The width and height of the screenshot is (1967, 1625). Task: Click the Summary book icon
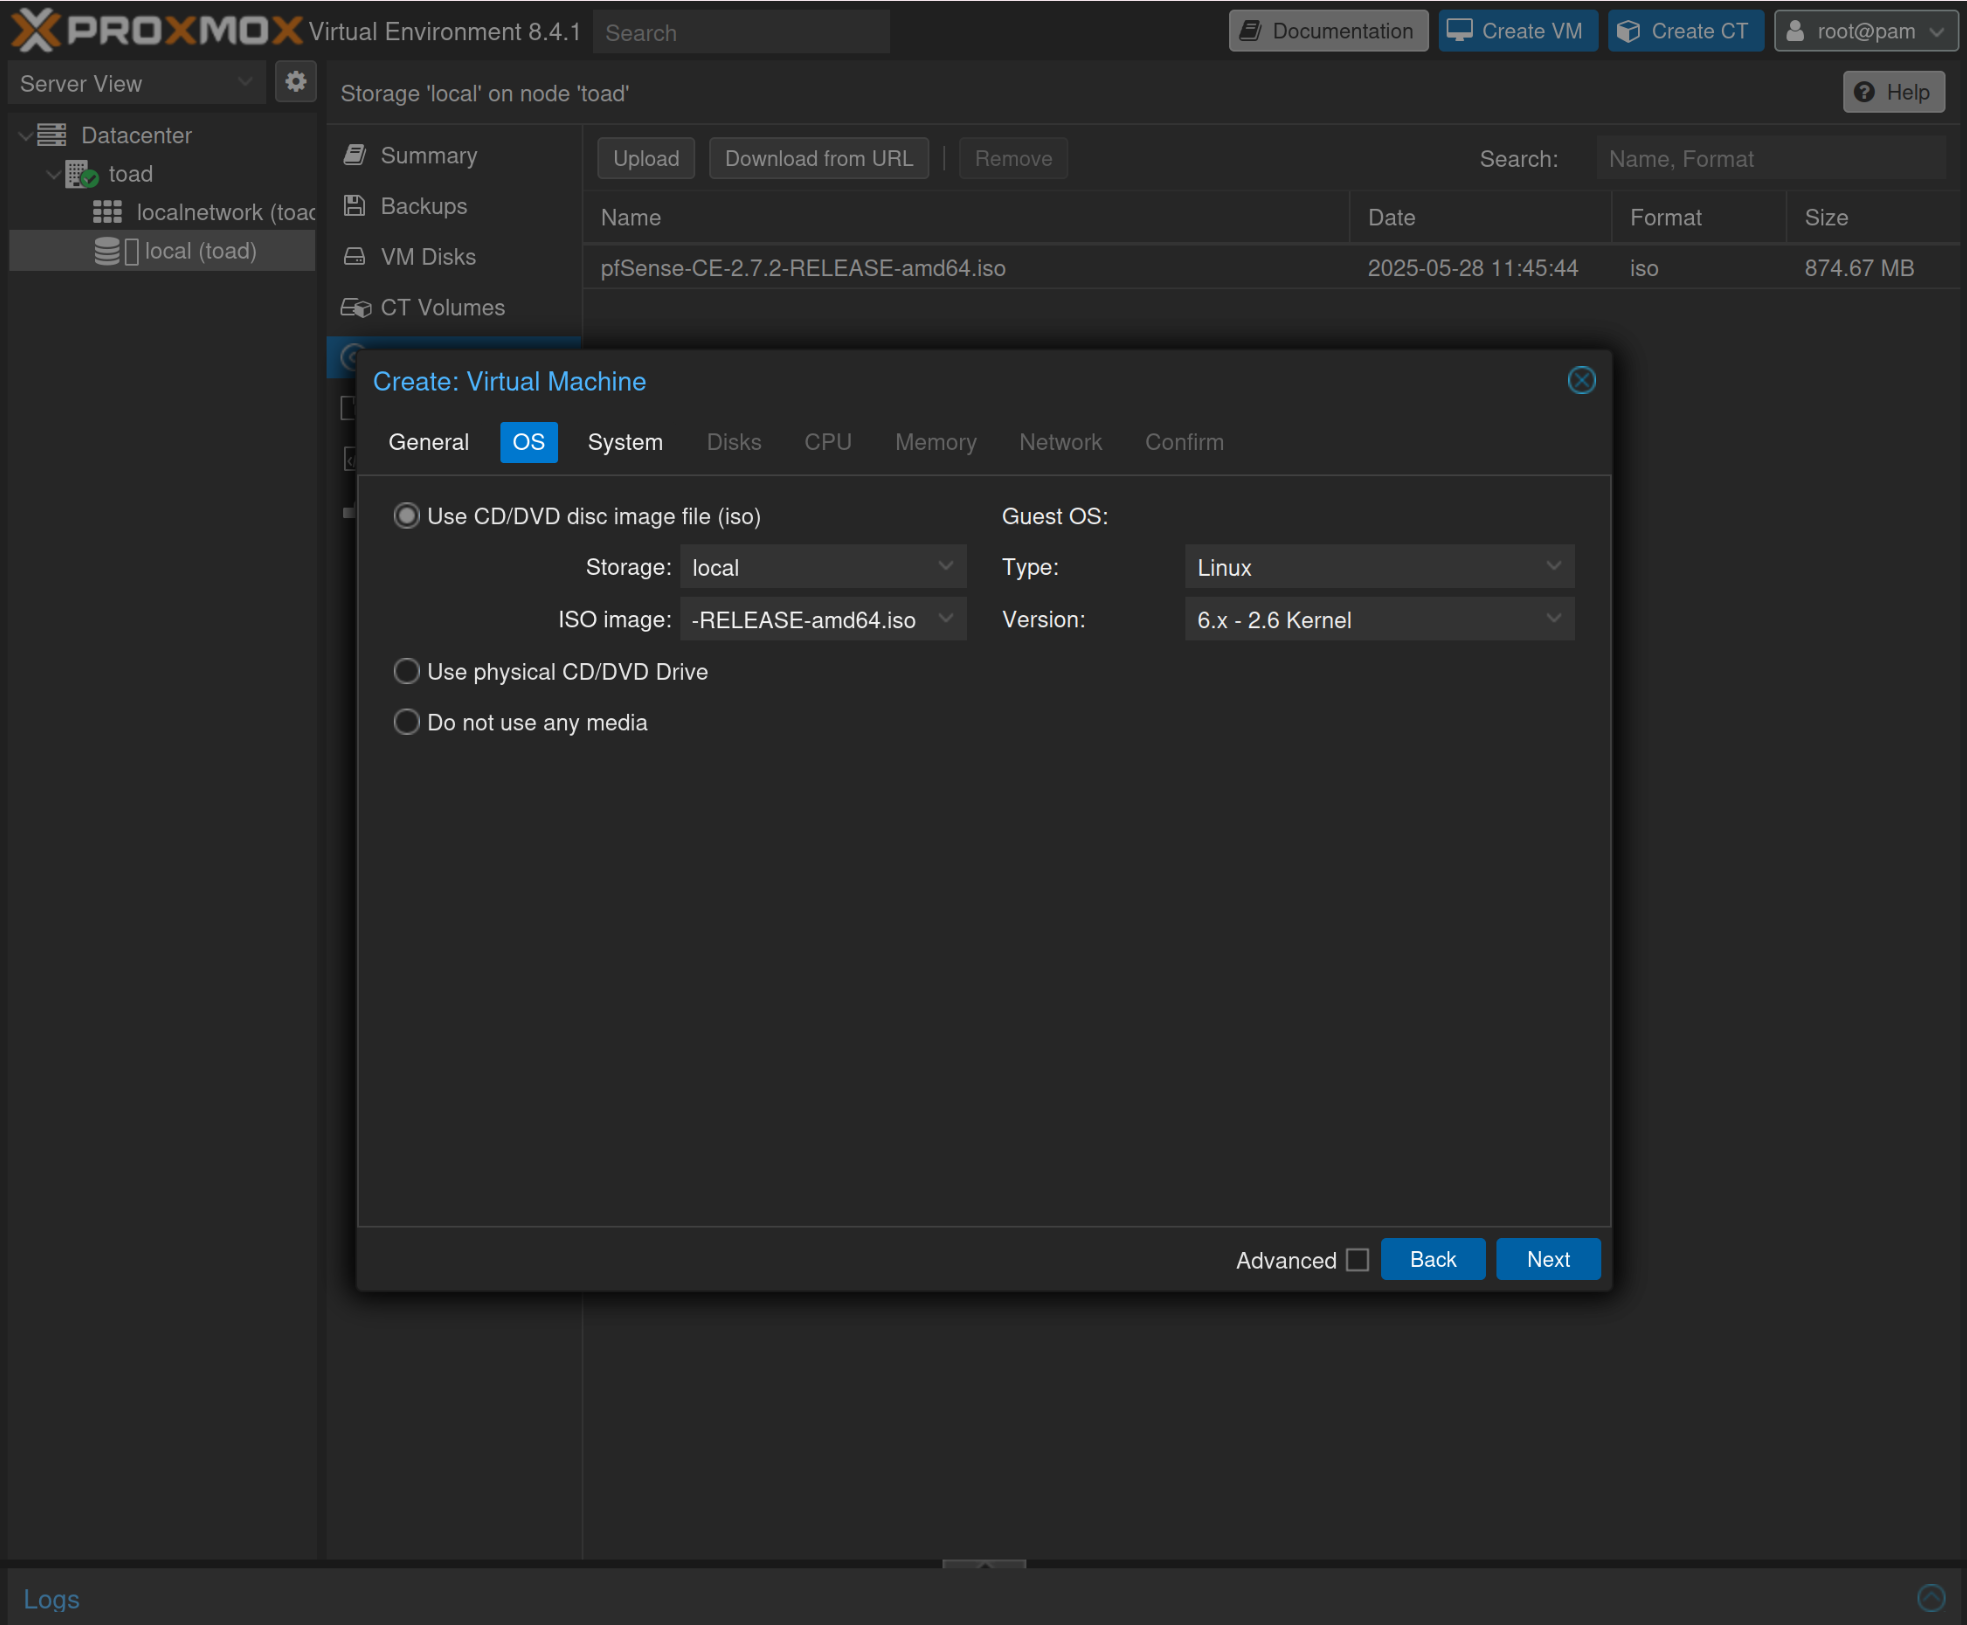(x=354, y=155)
